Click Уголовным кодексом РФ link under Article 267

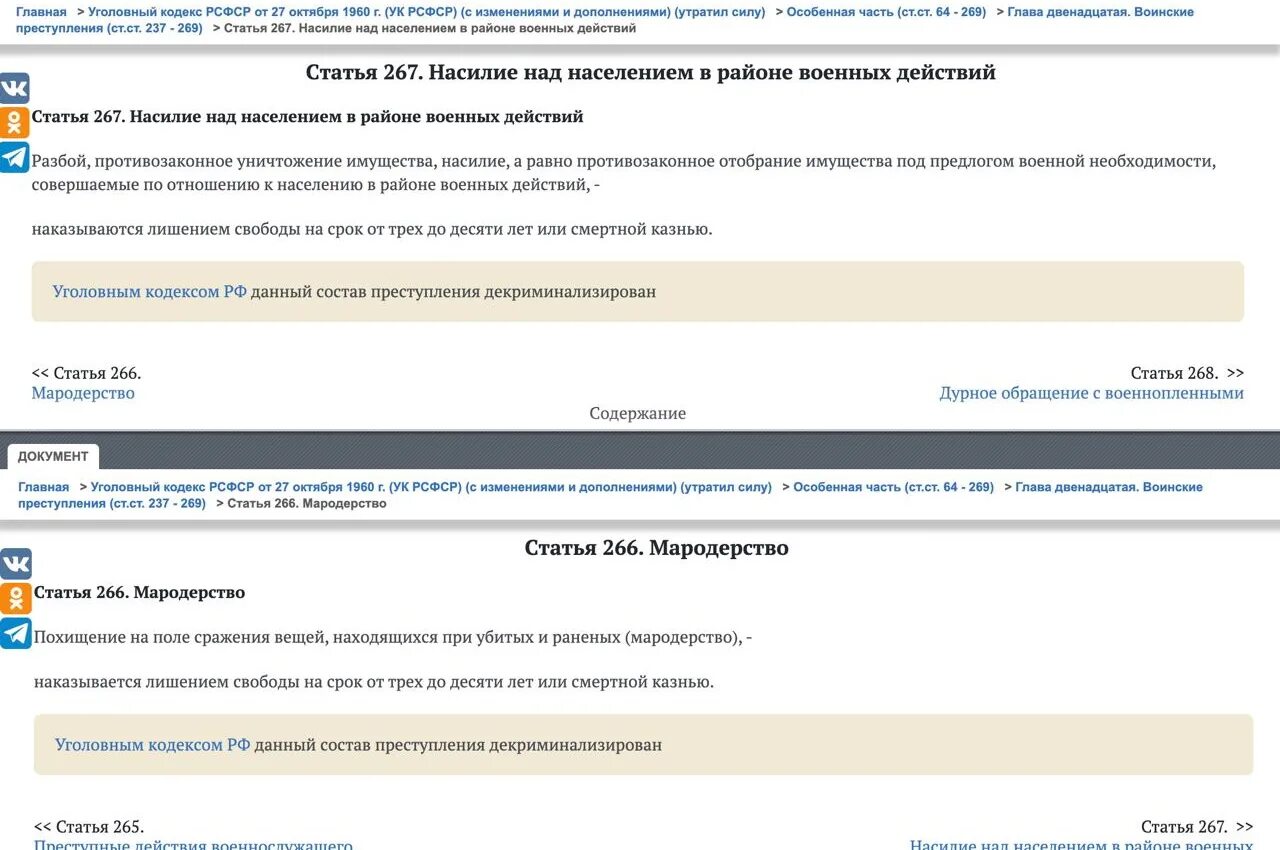pos(150,292)
